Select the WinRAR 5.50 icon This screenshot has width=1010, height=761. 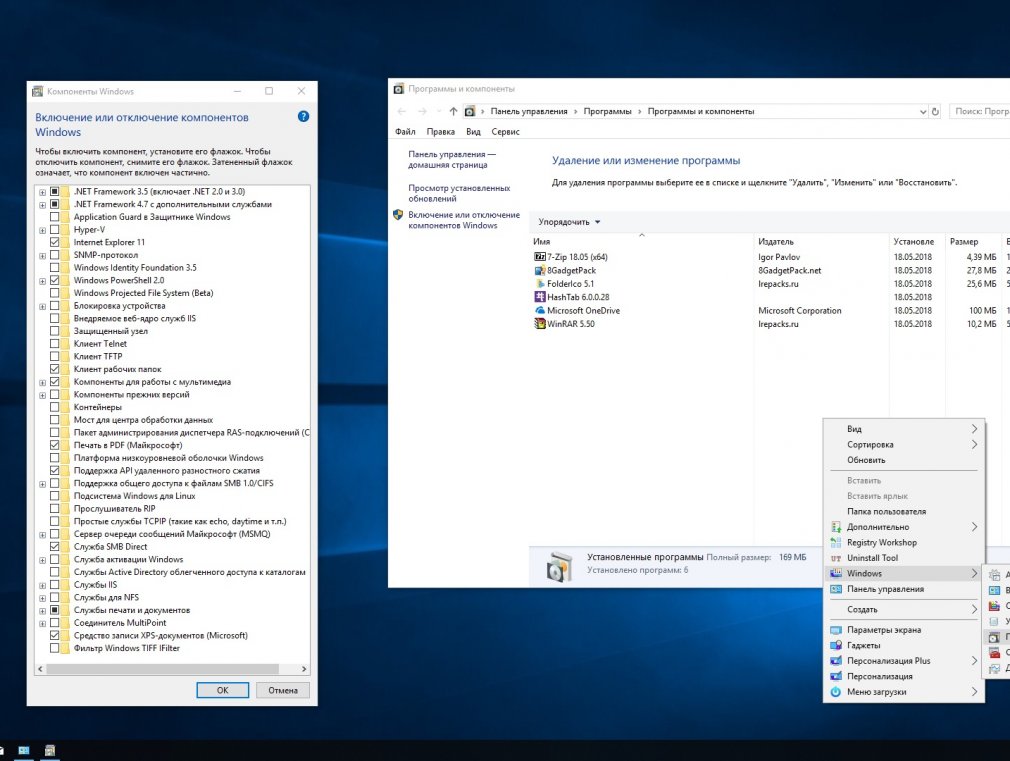(540, 323)
